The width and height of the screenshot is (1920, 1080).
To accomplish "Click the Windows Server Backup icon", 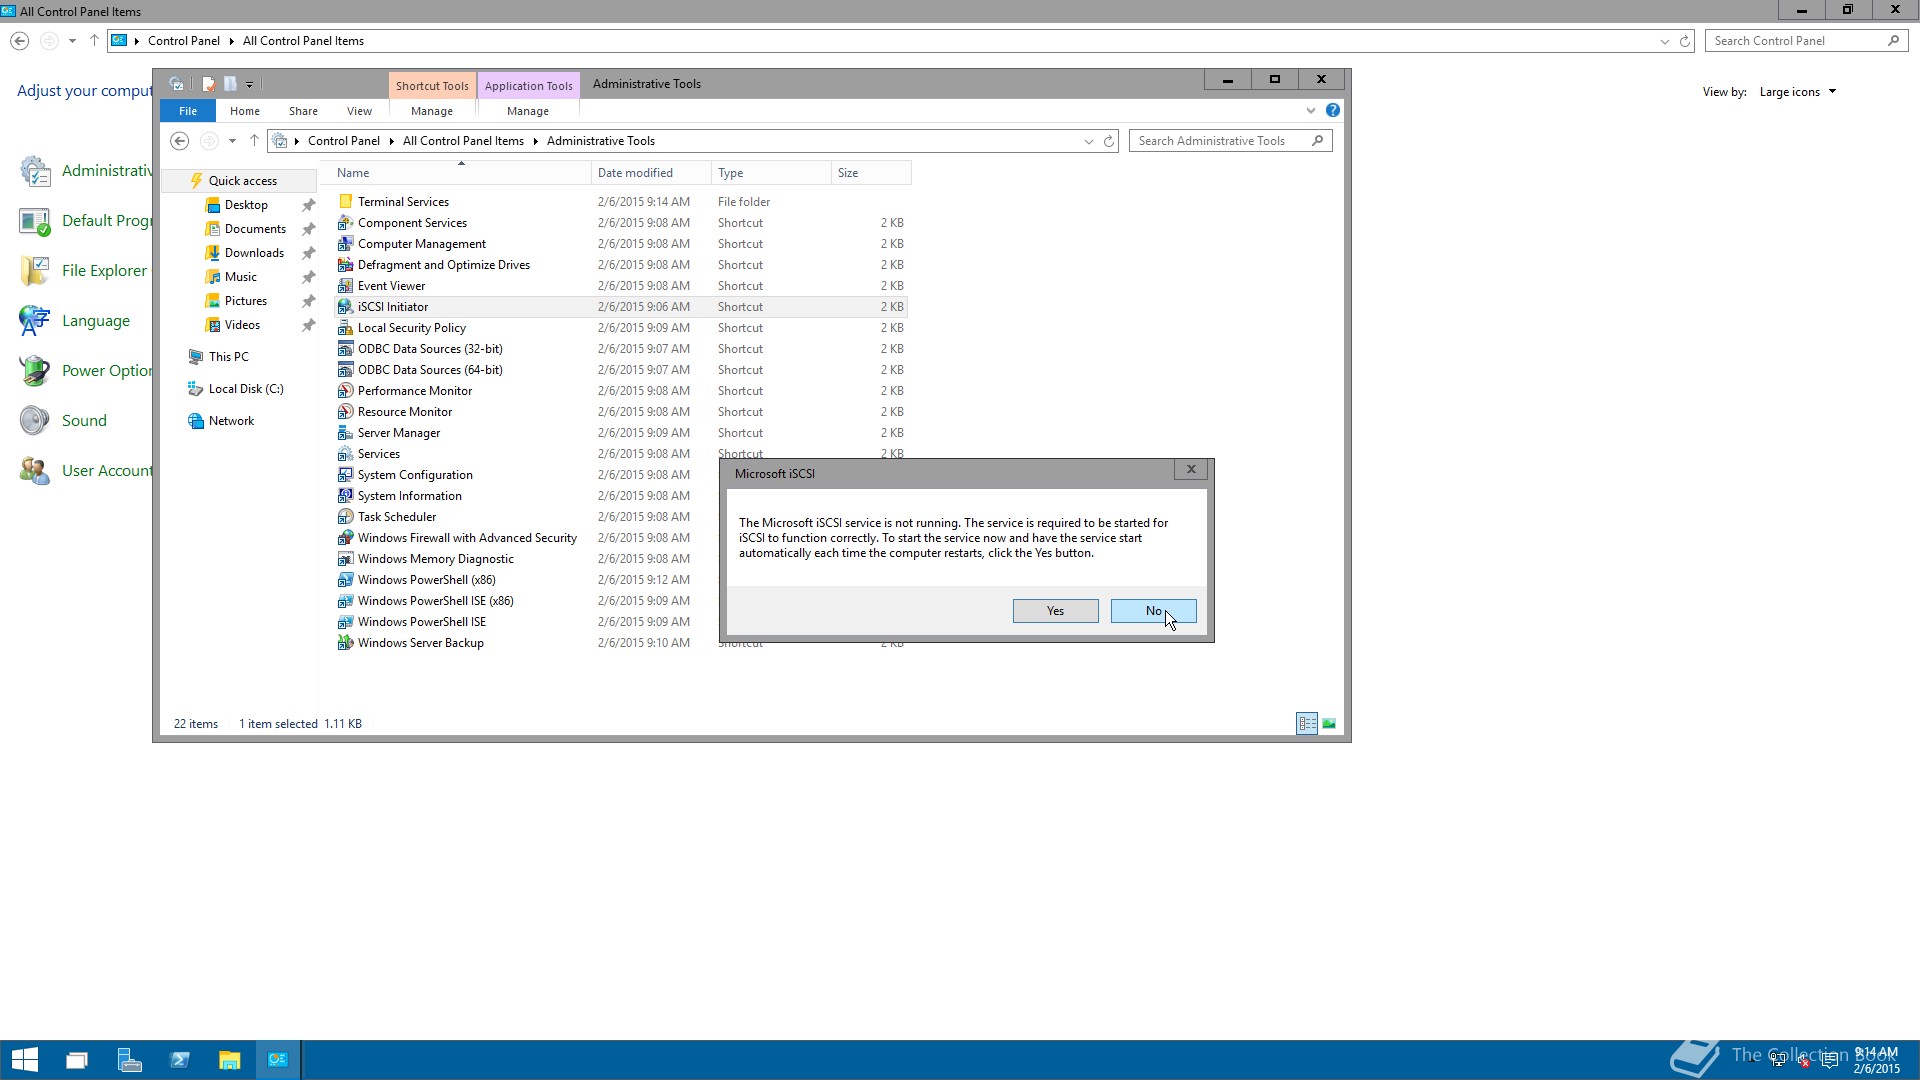I will pyautogui.click(x=345, y=643).
